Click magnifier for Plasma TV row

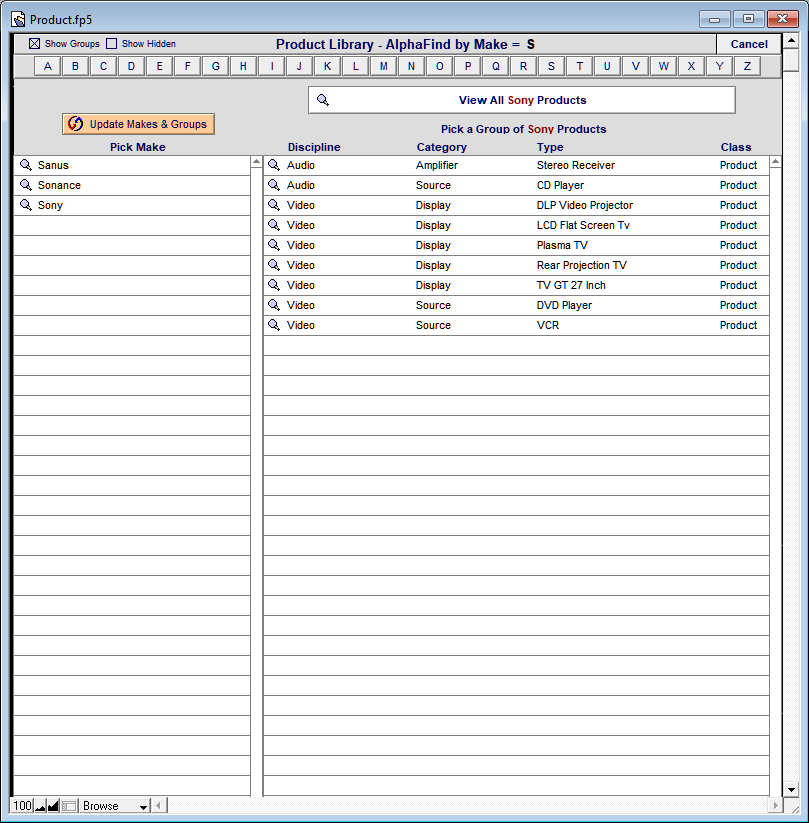[274, 245]
